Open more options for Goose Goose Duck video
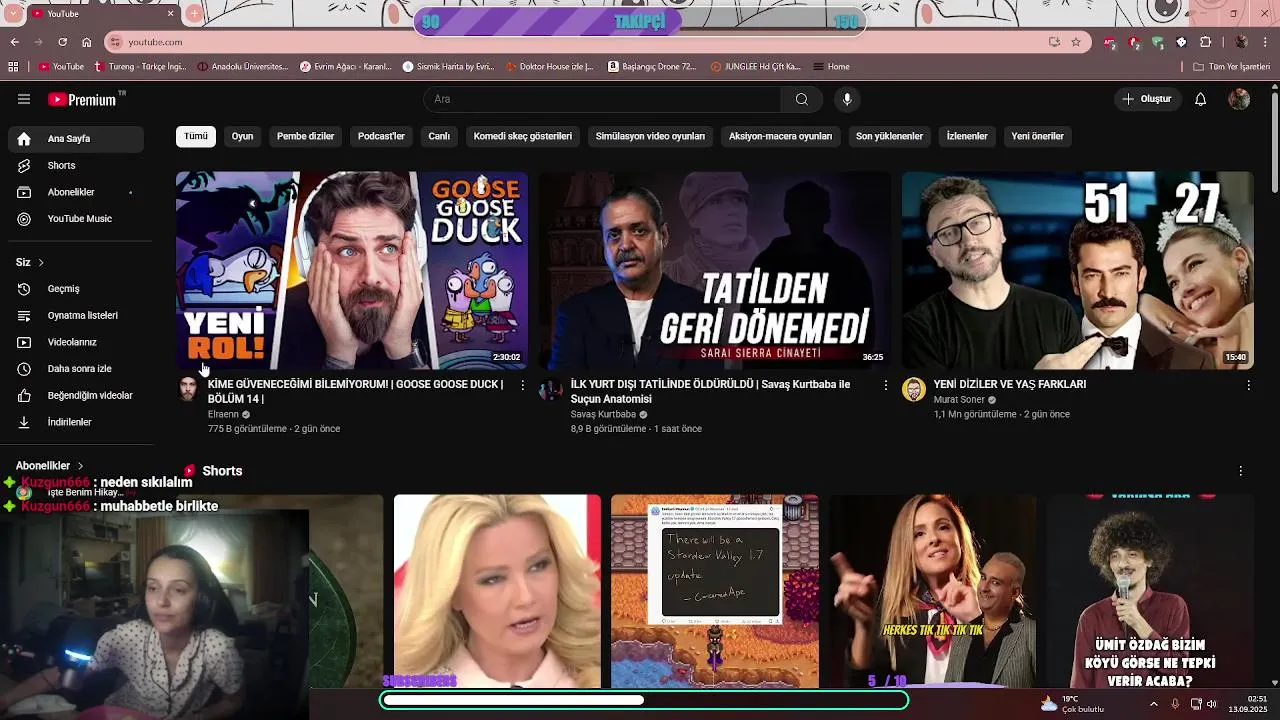 point(522,385)
